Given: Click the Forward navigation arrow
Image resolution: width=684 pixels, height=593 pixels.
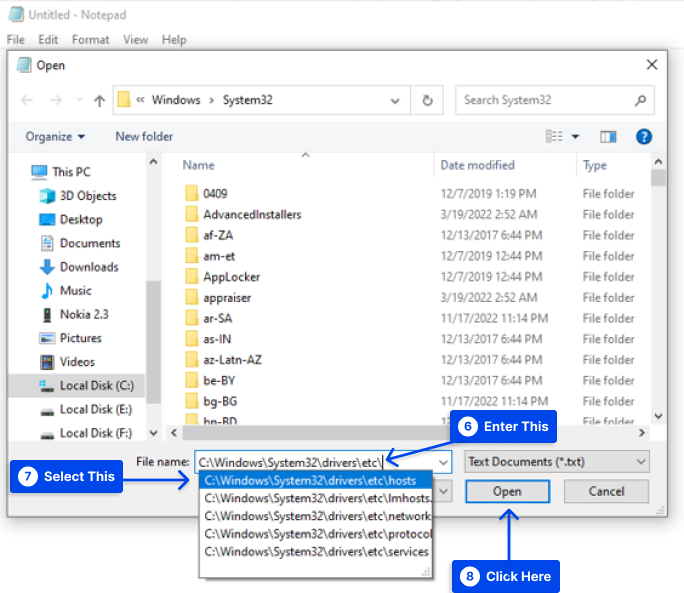Looking at the screenshot, I should coord(56,100).
